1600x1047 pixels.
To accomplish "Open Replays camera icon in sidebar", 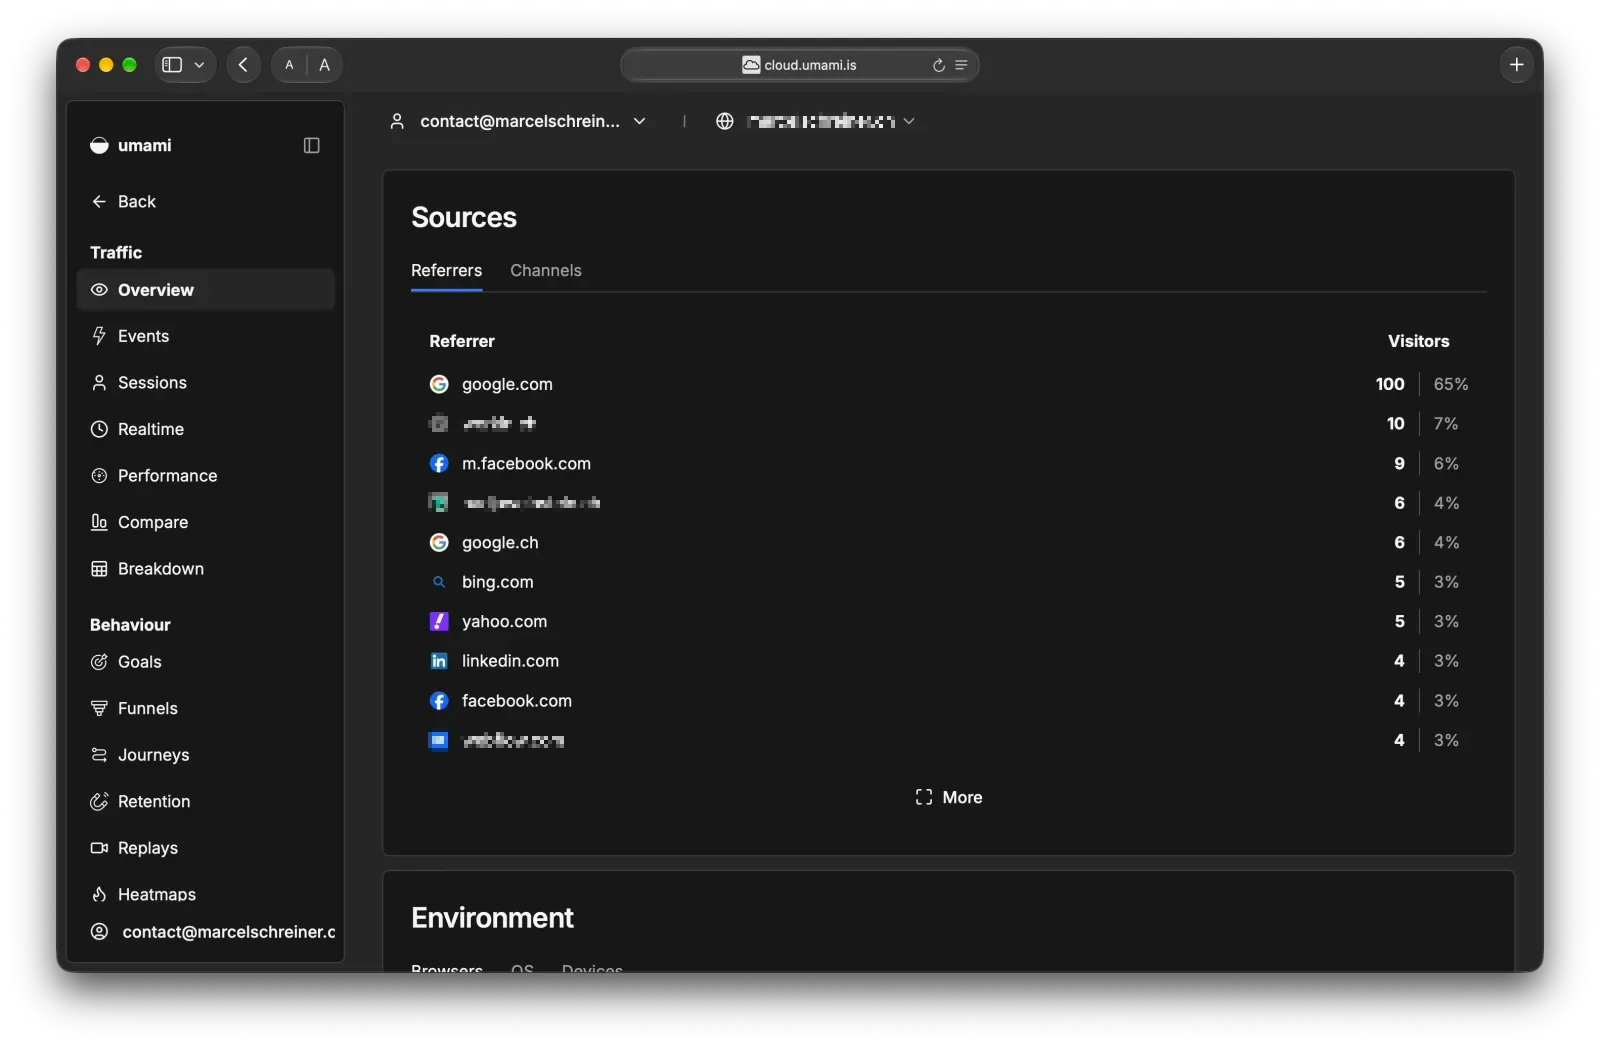I will coord(99,848).
